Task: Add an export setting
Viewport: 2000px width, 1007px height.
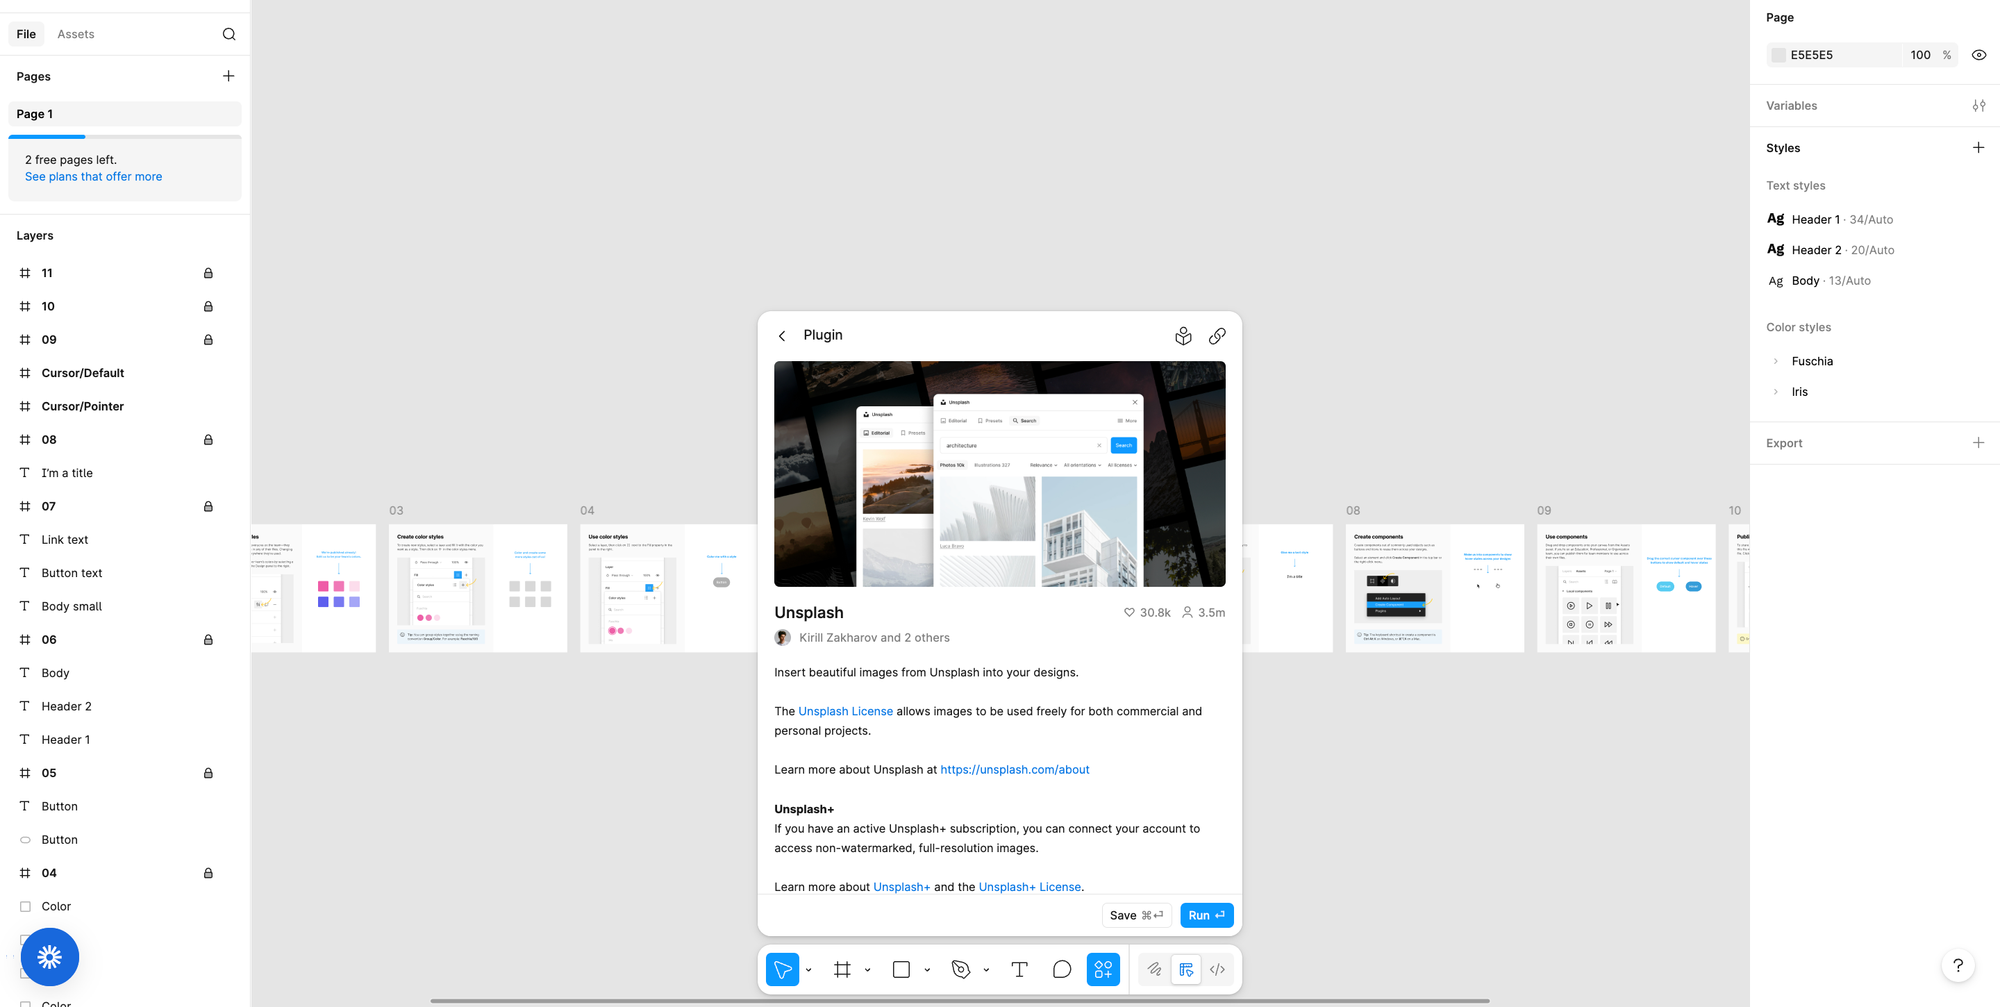Action: point(1978,443)
